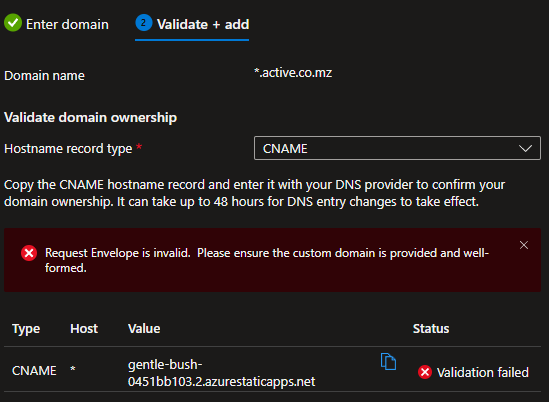
Task: Click the Value column header
Action: 144,328
